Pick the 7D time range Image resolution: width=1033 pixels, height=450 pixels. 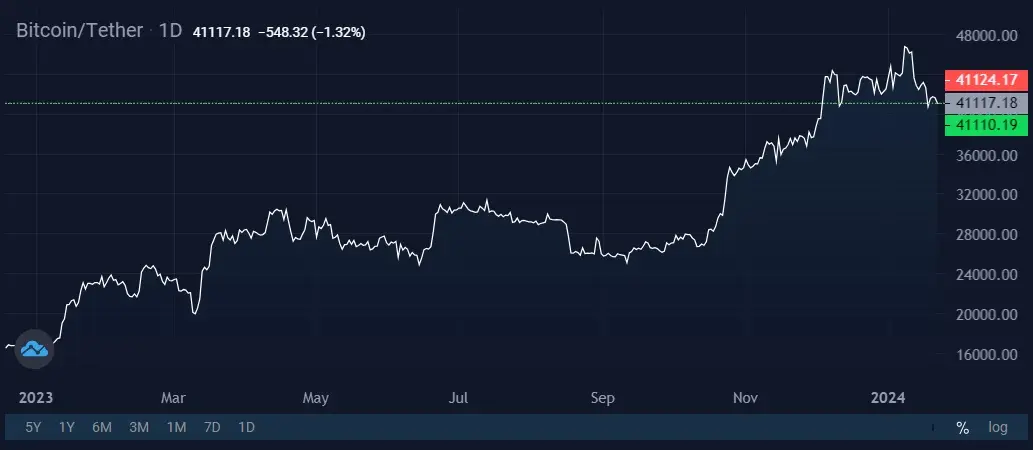click(x=212, y=428)
